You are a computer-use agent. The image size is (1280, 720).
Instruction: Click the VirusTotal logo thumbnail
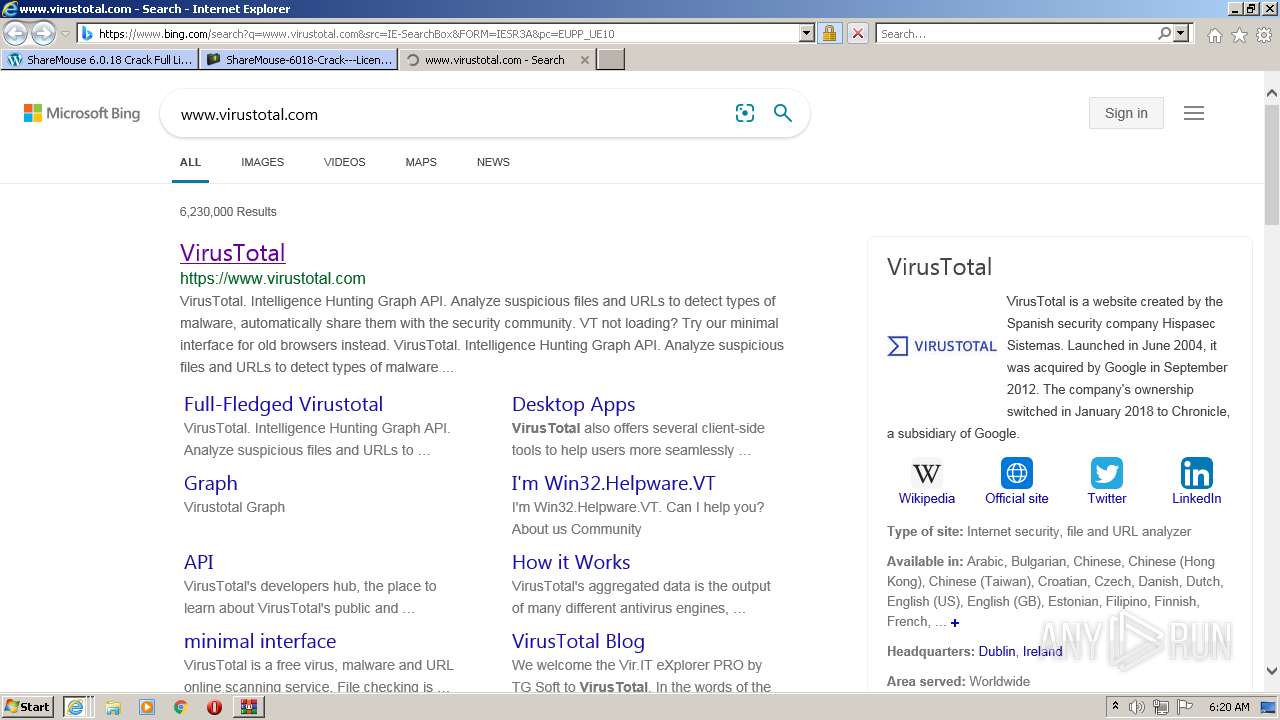click(942, 346)
